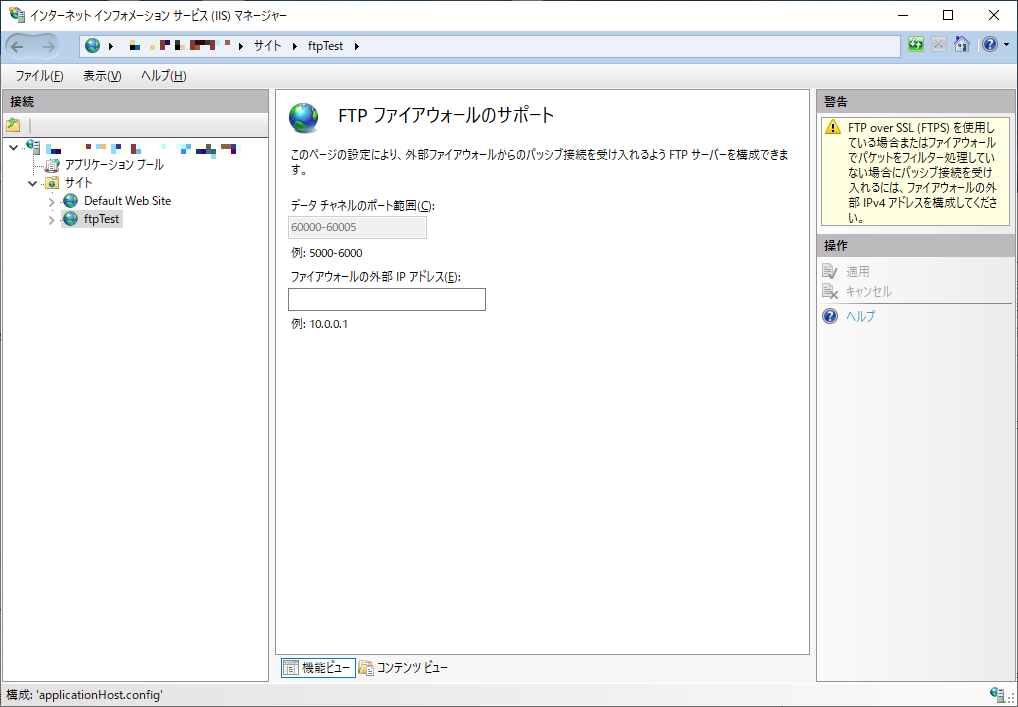Open the 表示 menu

click(100, 75)
